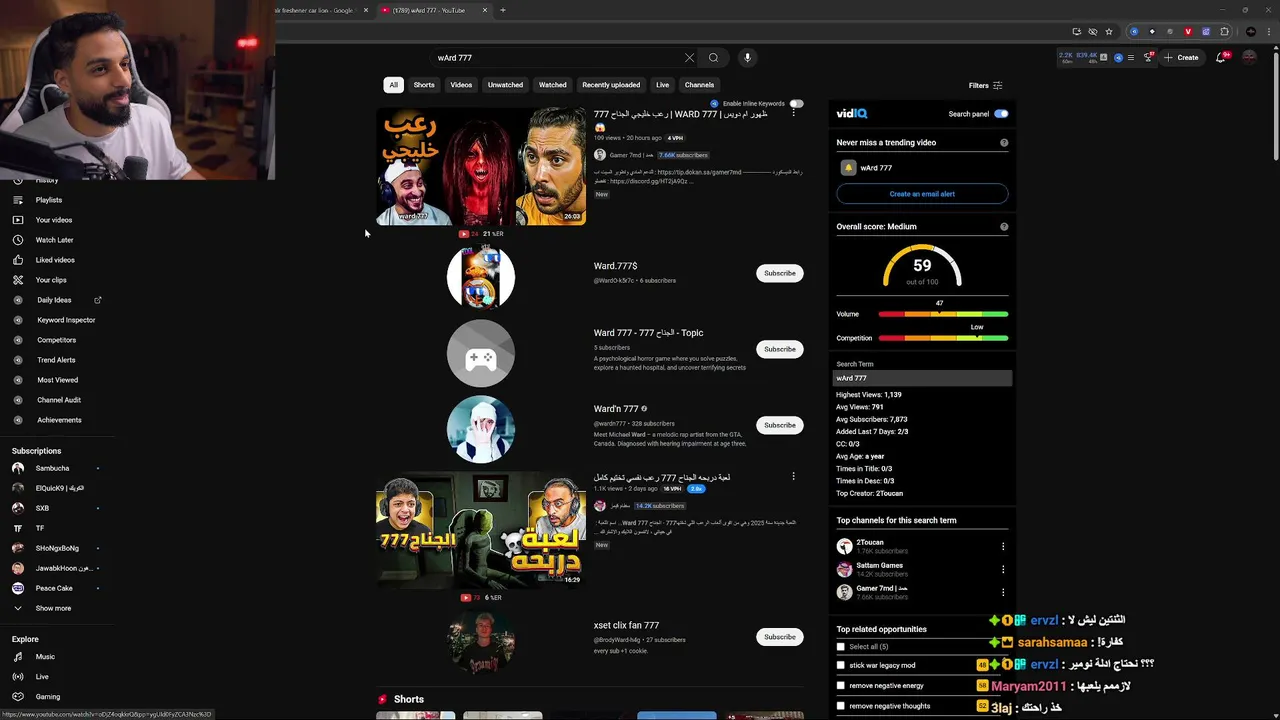The image size is (1280, 720).
Task: Open Competitors in the sidebar
Action: click(x=57, y=340)
